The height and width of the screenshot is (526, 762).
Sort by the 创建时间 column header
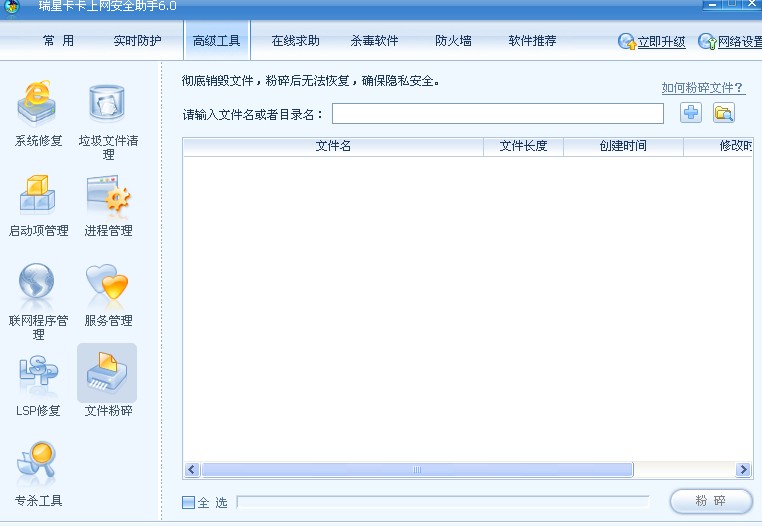tap(623, 146)
